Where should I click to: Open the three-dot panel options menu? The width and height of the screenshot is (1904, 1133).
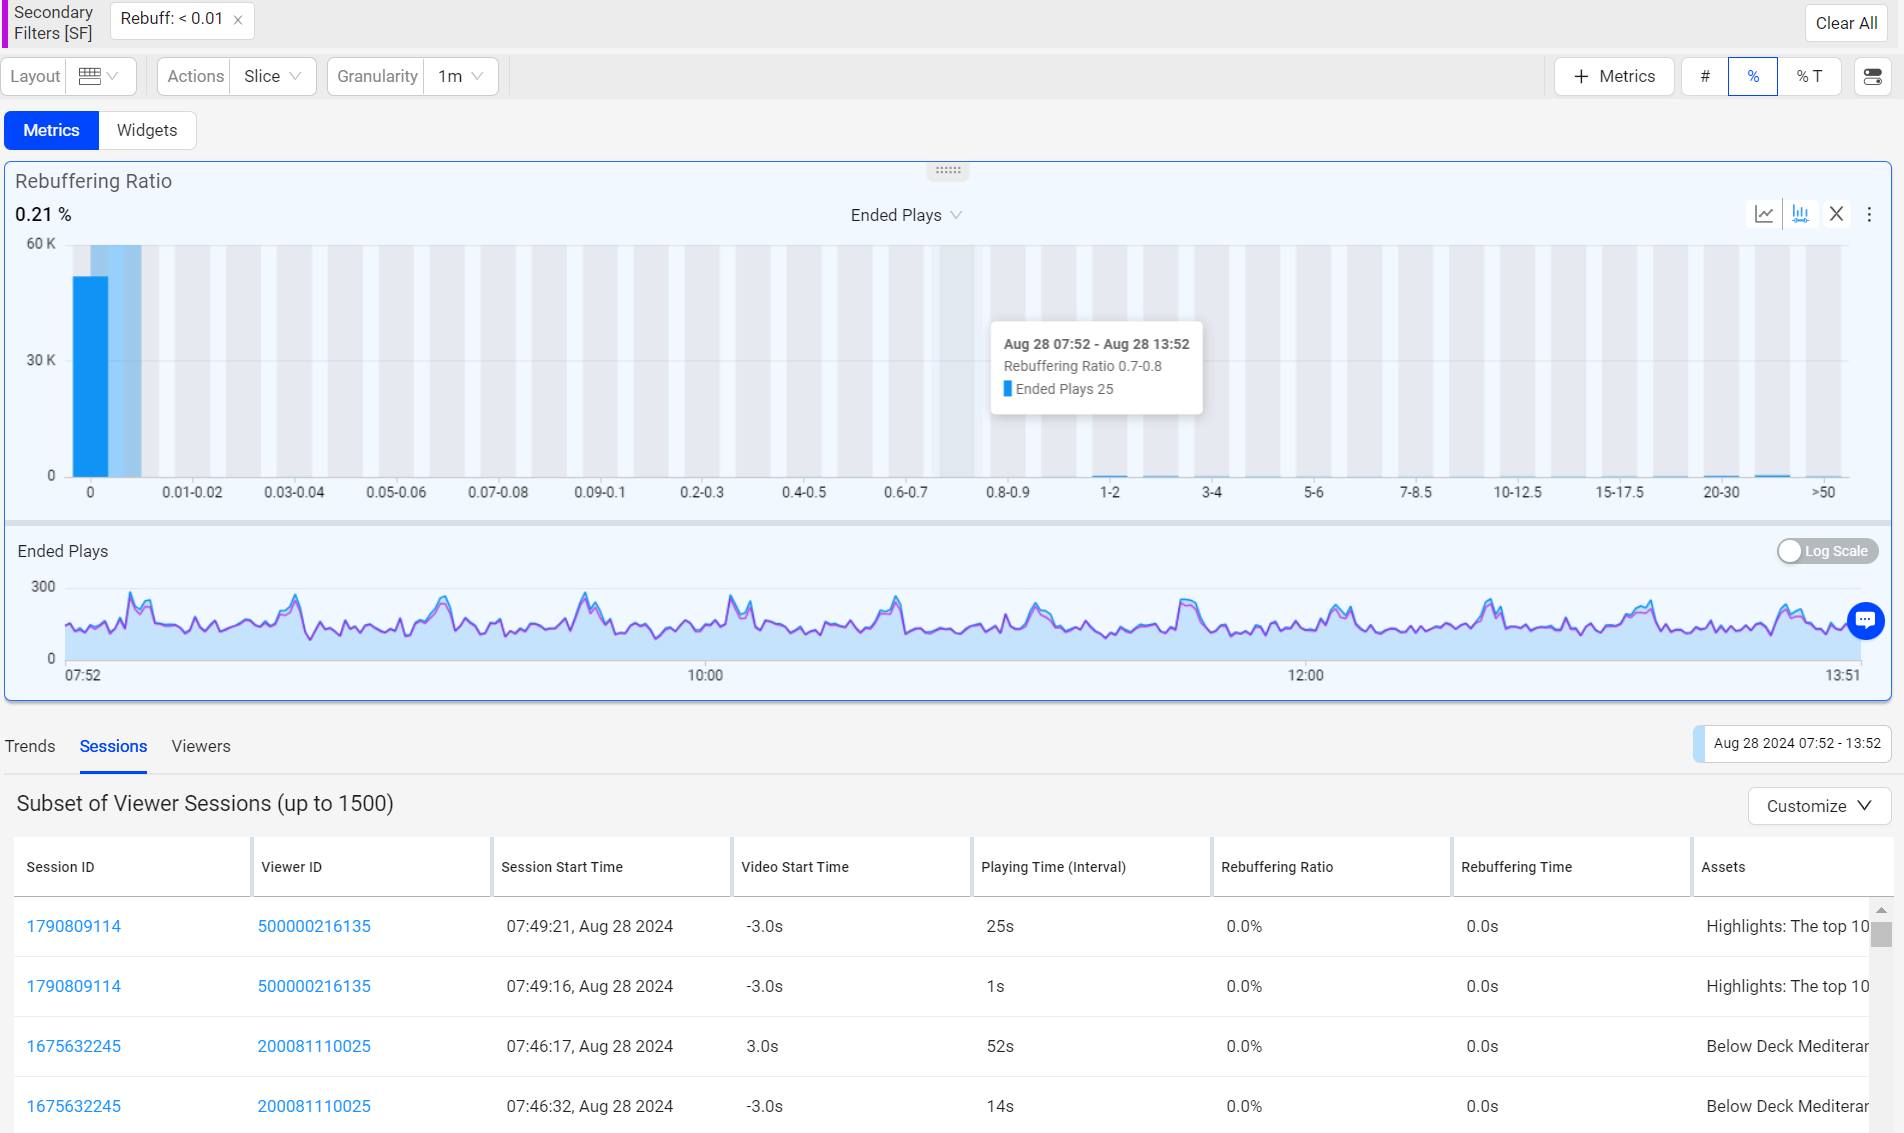pos(1869,214)
